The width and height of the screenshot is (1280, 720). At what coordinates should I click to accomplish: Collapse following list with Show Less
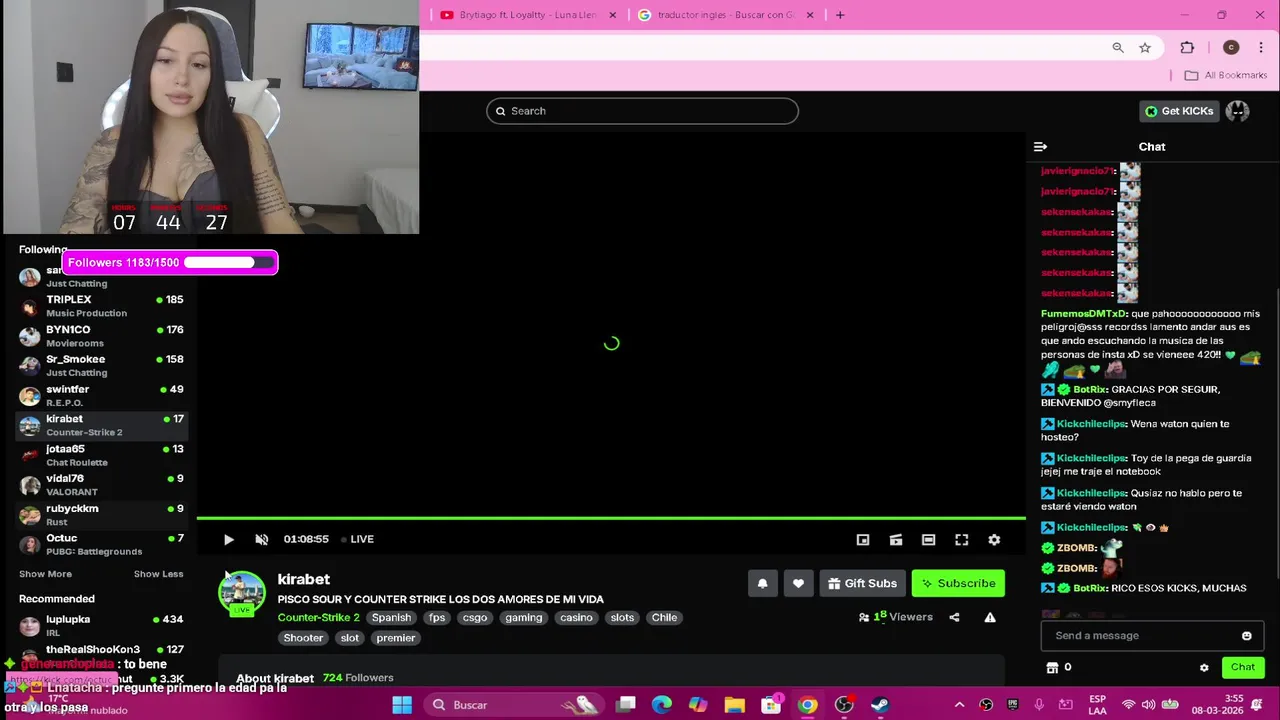(x=158, y=574)
